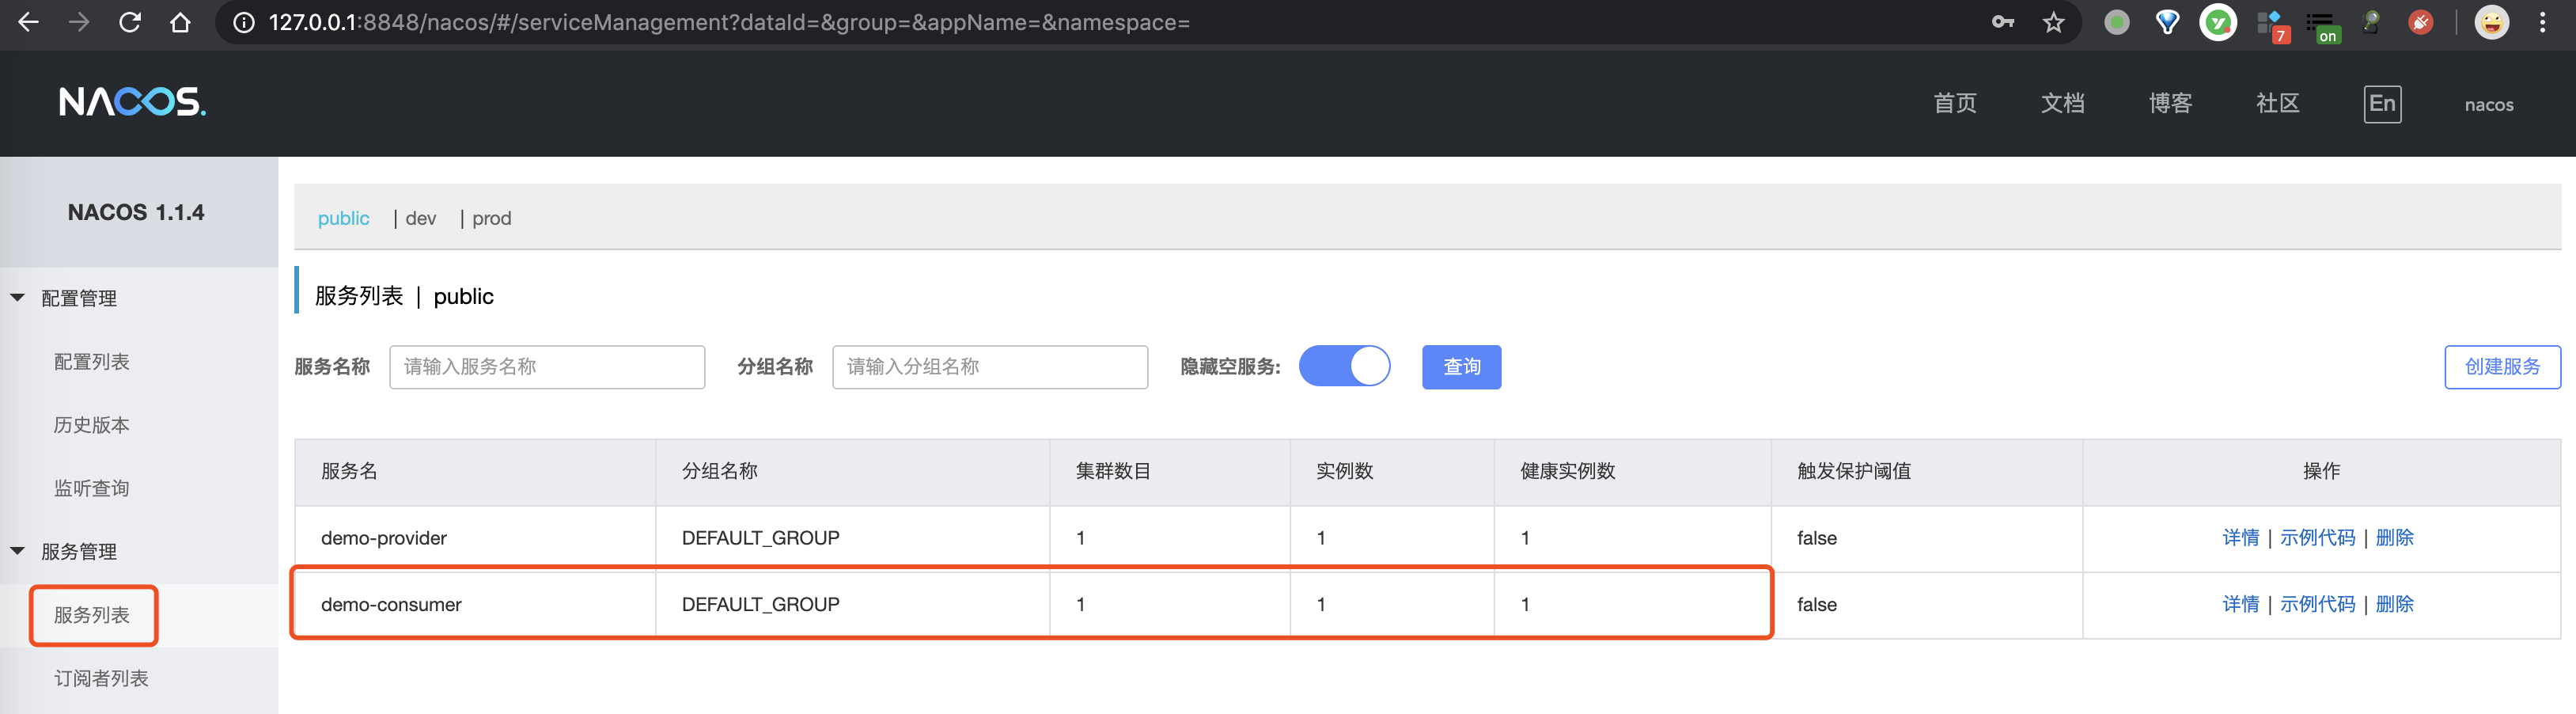The image size is (2576, 714).
Task: Open 配置列表 in the sidebar
Action: click(x=91, y=362)
